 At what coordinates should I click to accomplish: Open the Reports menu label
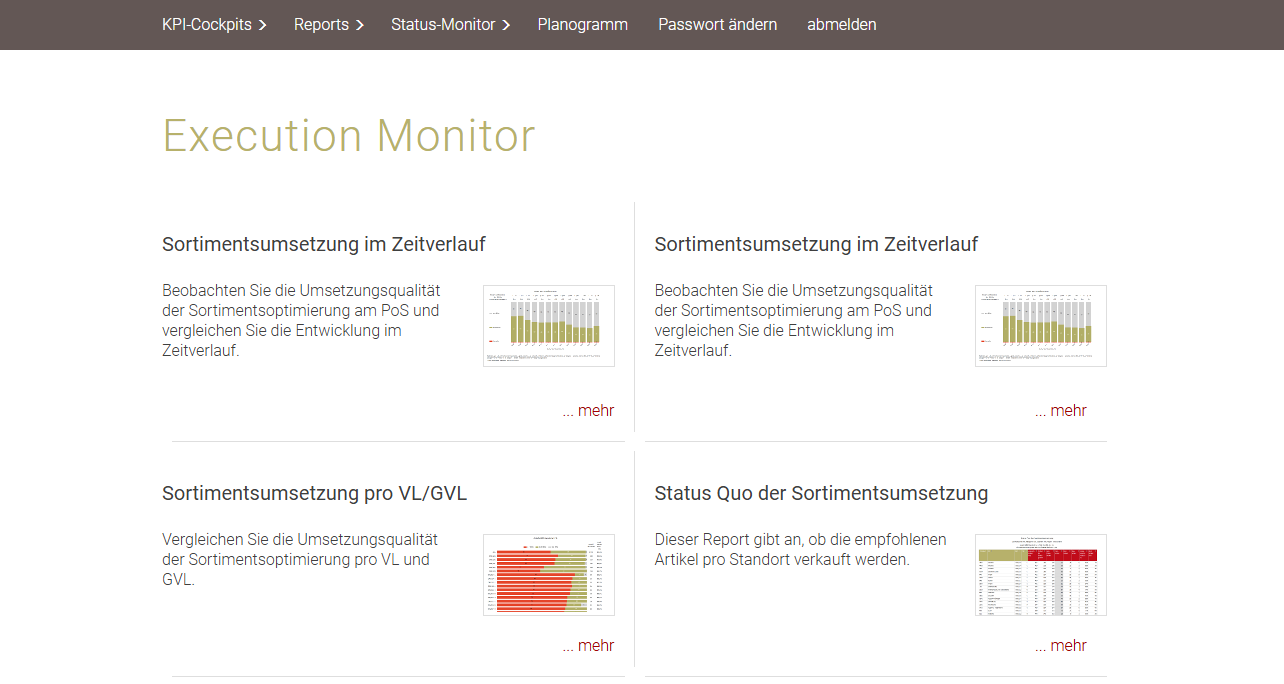pos(321,25)
